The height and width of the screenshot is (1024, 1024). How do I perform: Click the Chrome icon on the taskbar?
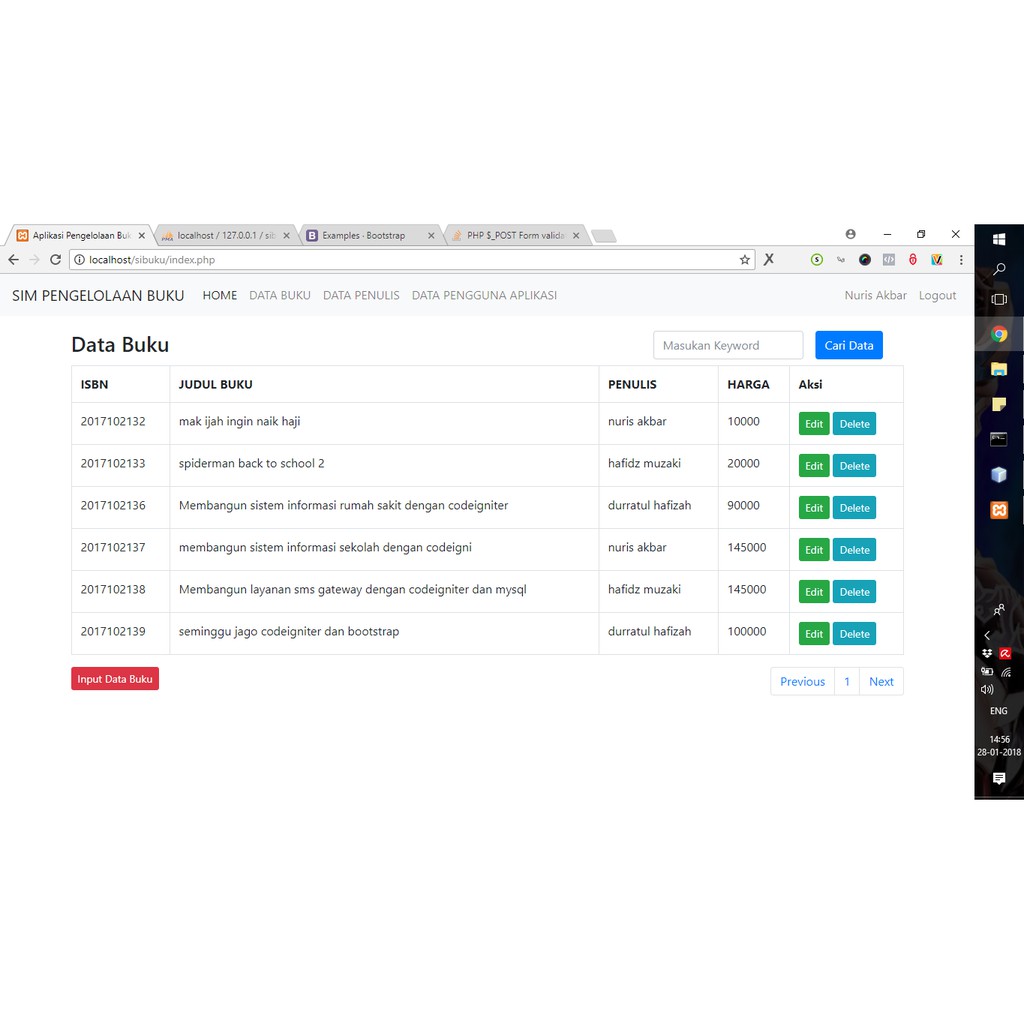pos(999,334)
